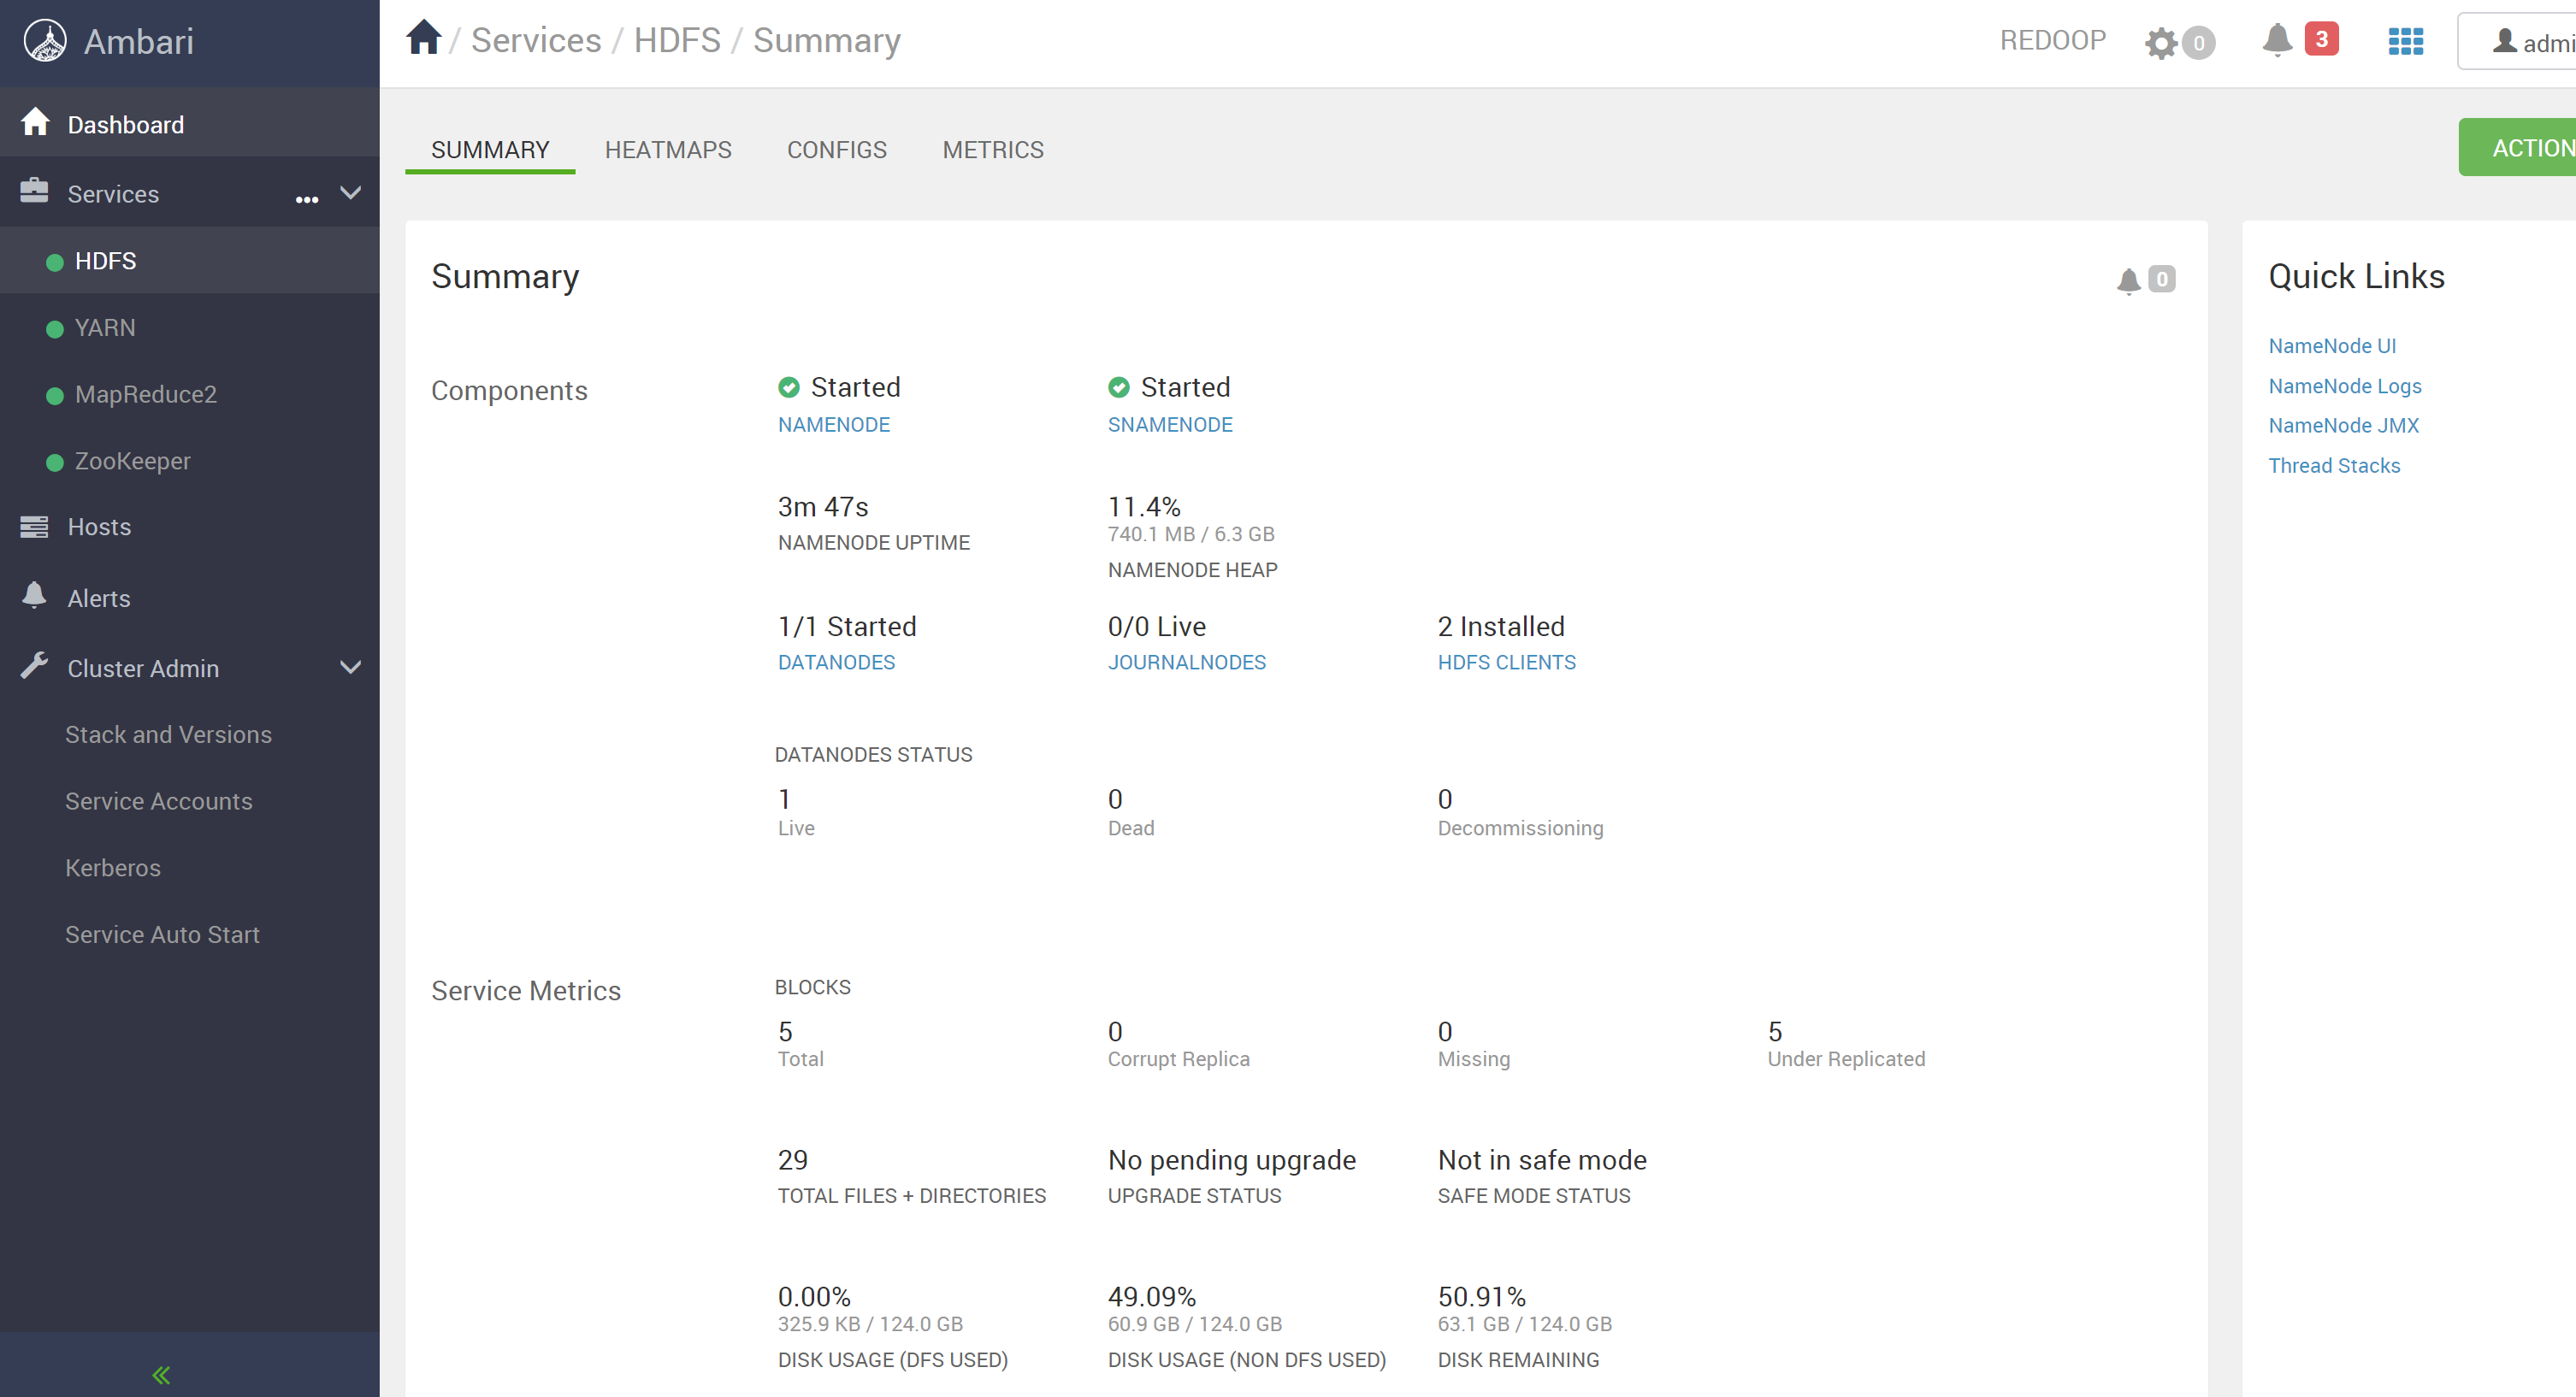Open background operations gear icon
Image resolution: width=2576 pixels, height=1397 pixels.
[x=2160, y=42]
